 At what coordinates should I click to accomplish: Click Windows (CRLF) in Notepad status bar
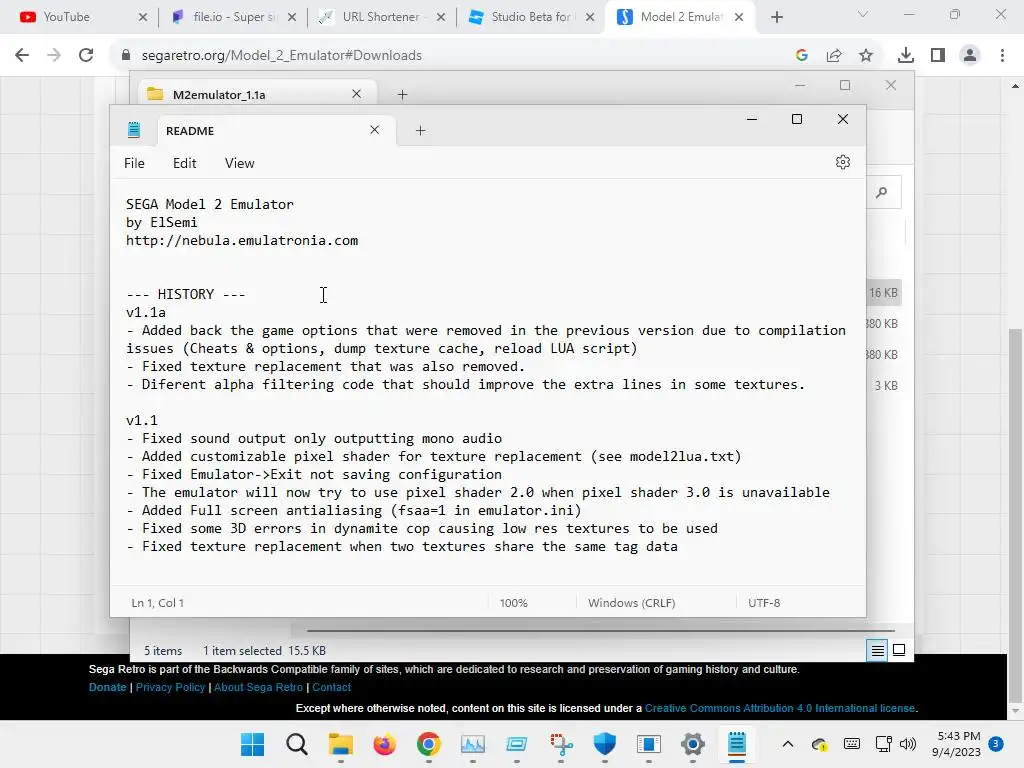point(632,603)
